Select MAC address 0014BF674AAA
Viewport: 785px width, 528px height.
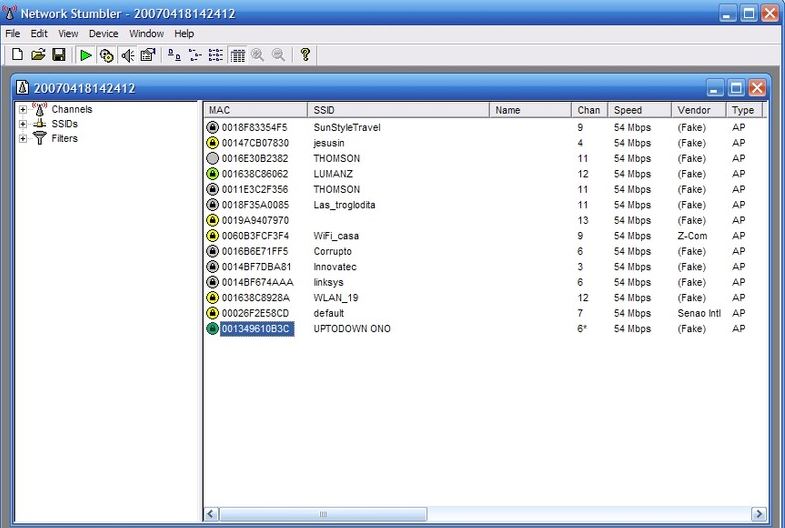tap(257, 282)
